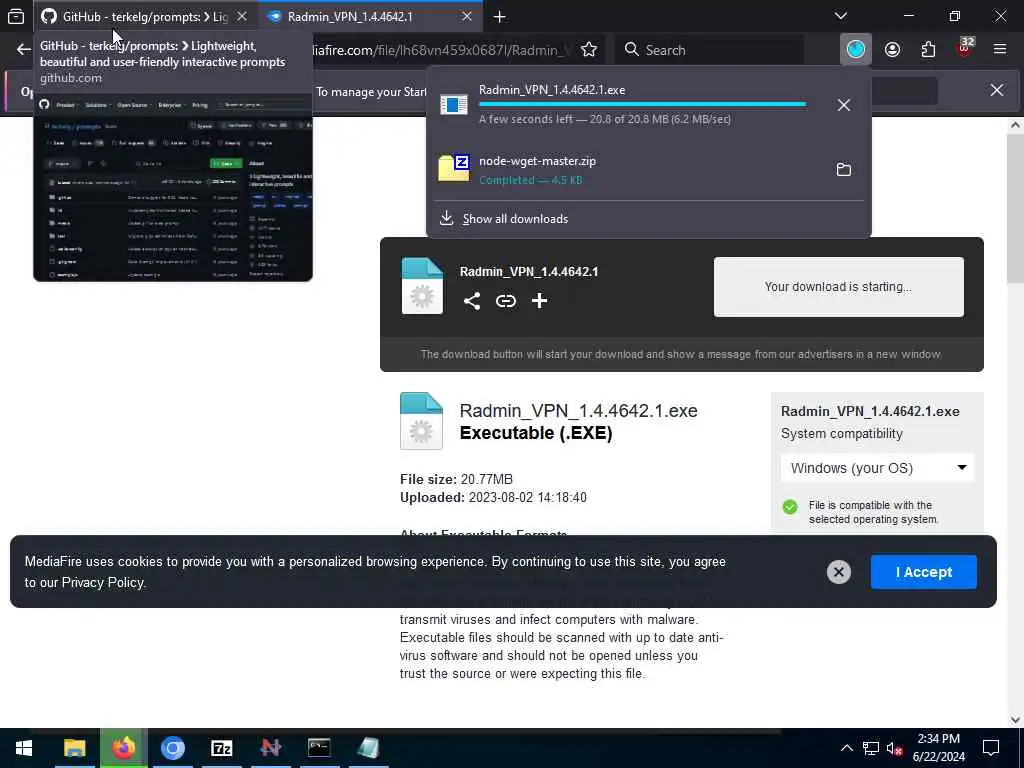This screenshot has height=768, width=1024.
Task: Open the Extensions puzzle icon
Action: [x=928, y=50]
